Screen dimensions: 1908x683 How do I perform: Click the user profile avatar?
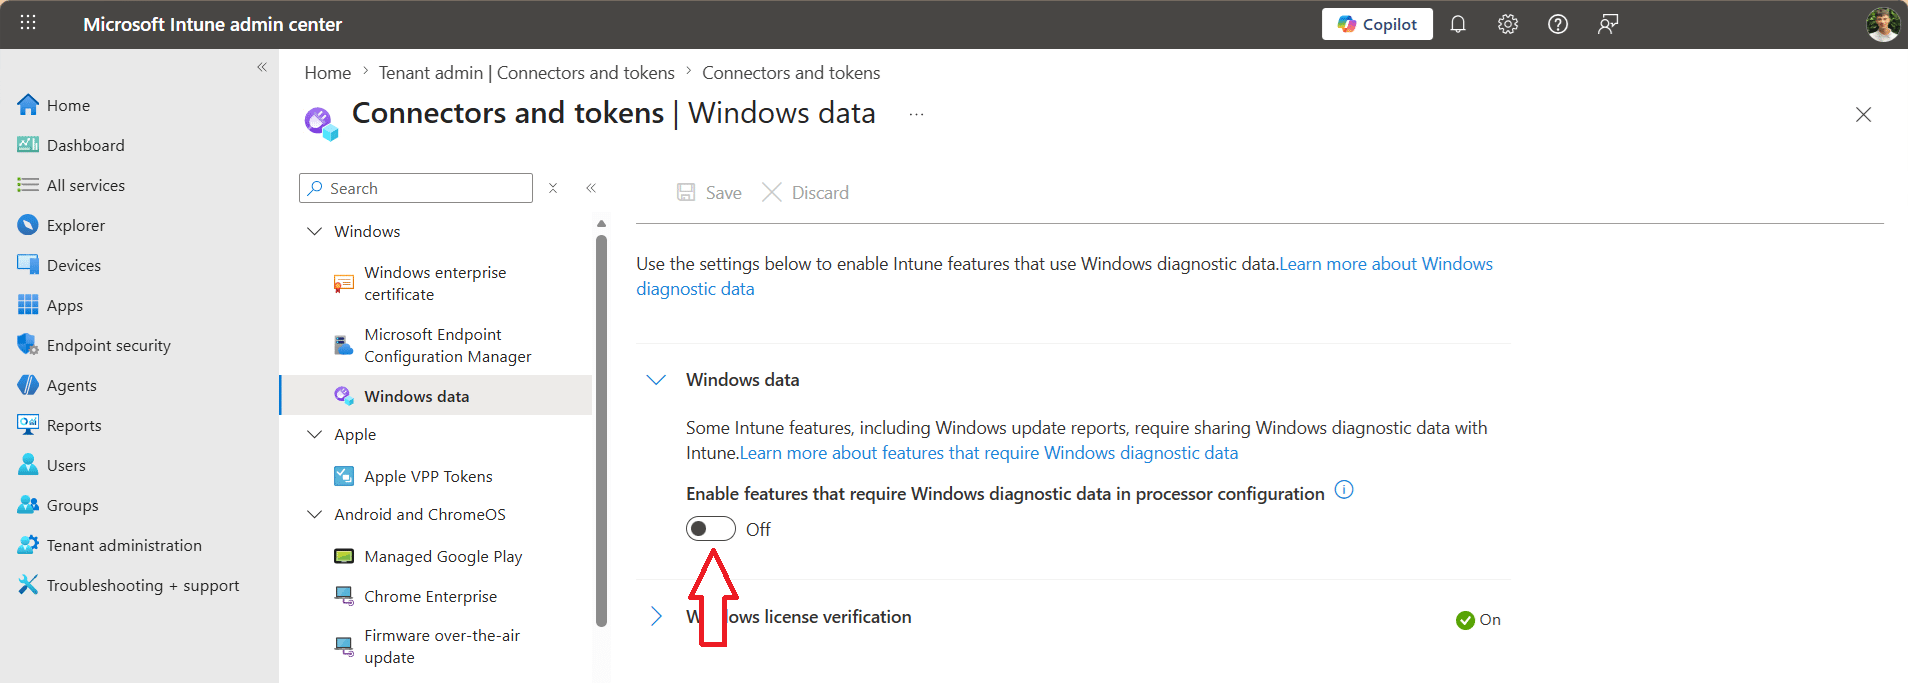pyautogui.click(x=1882, y=24)
